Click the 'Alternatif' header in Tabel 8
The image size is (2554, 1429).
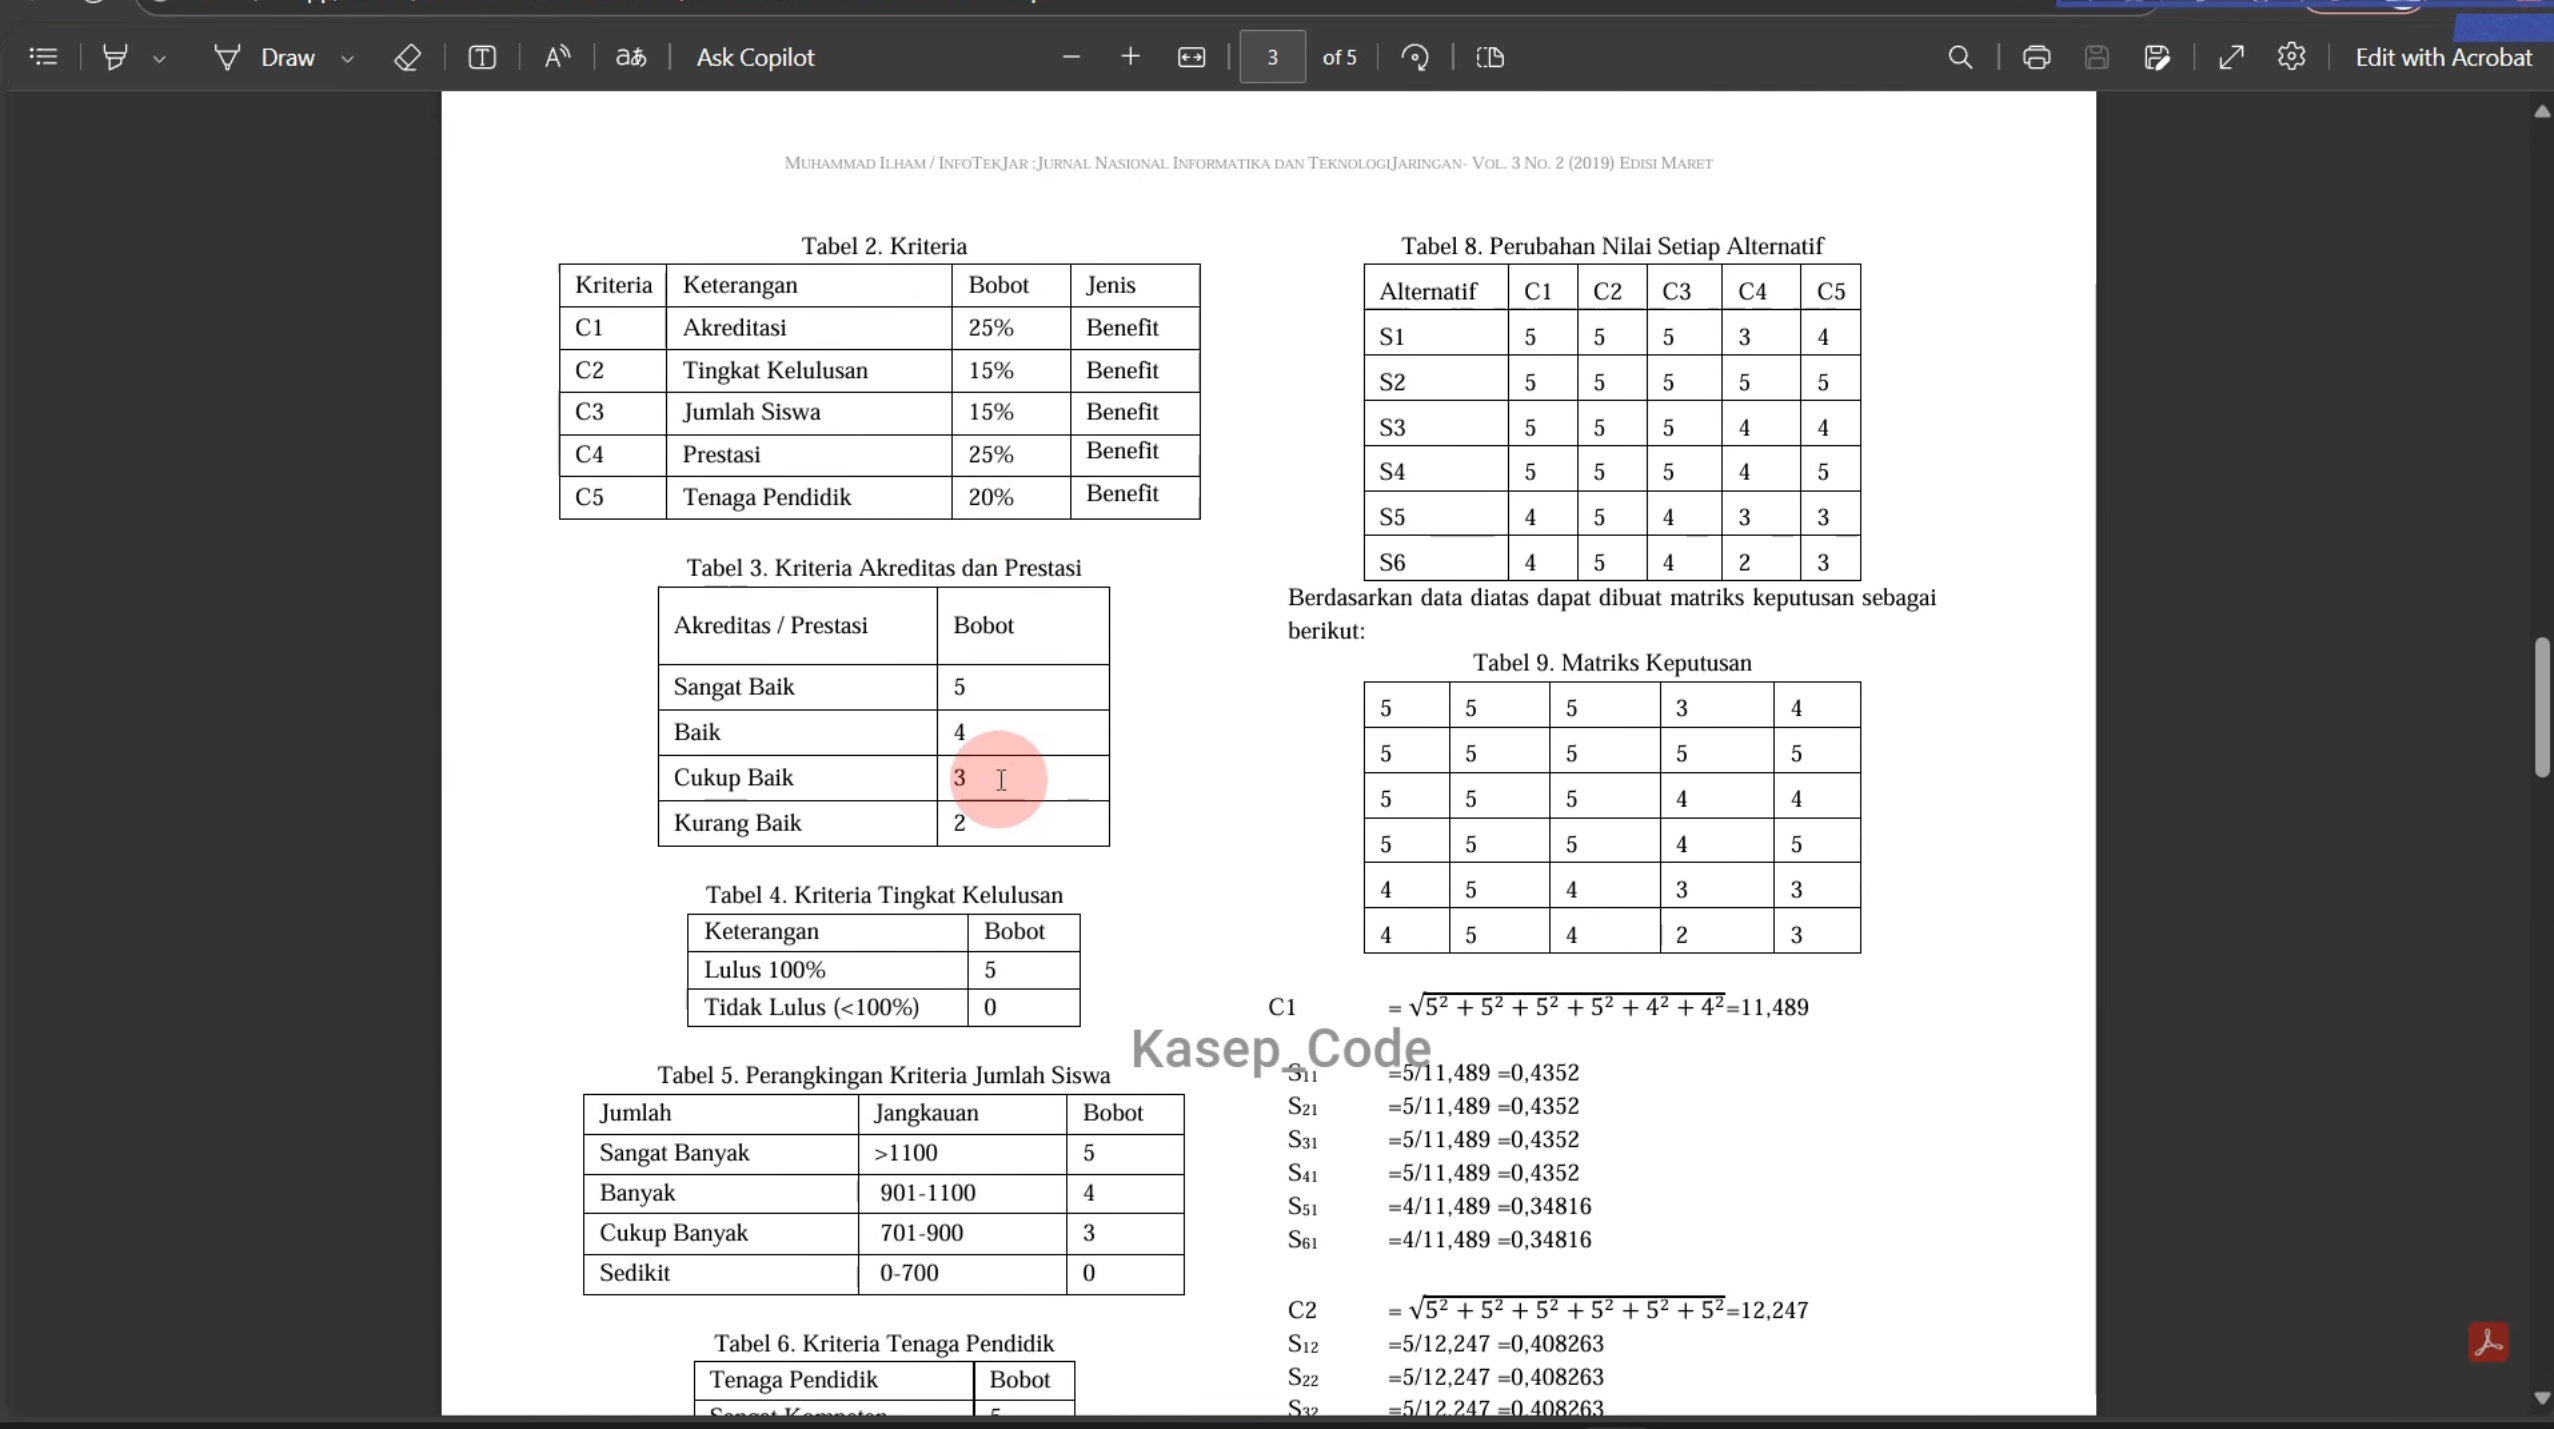click(1427, 291)
